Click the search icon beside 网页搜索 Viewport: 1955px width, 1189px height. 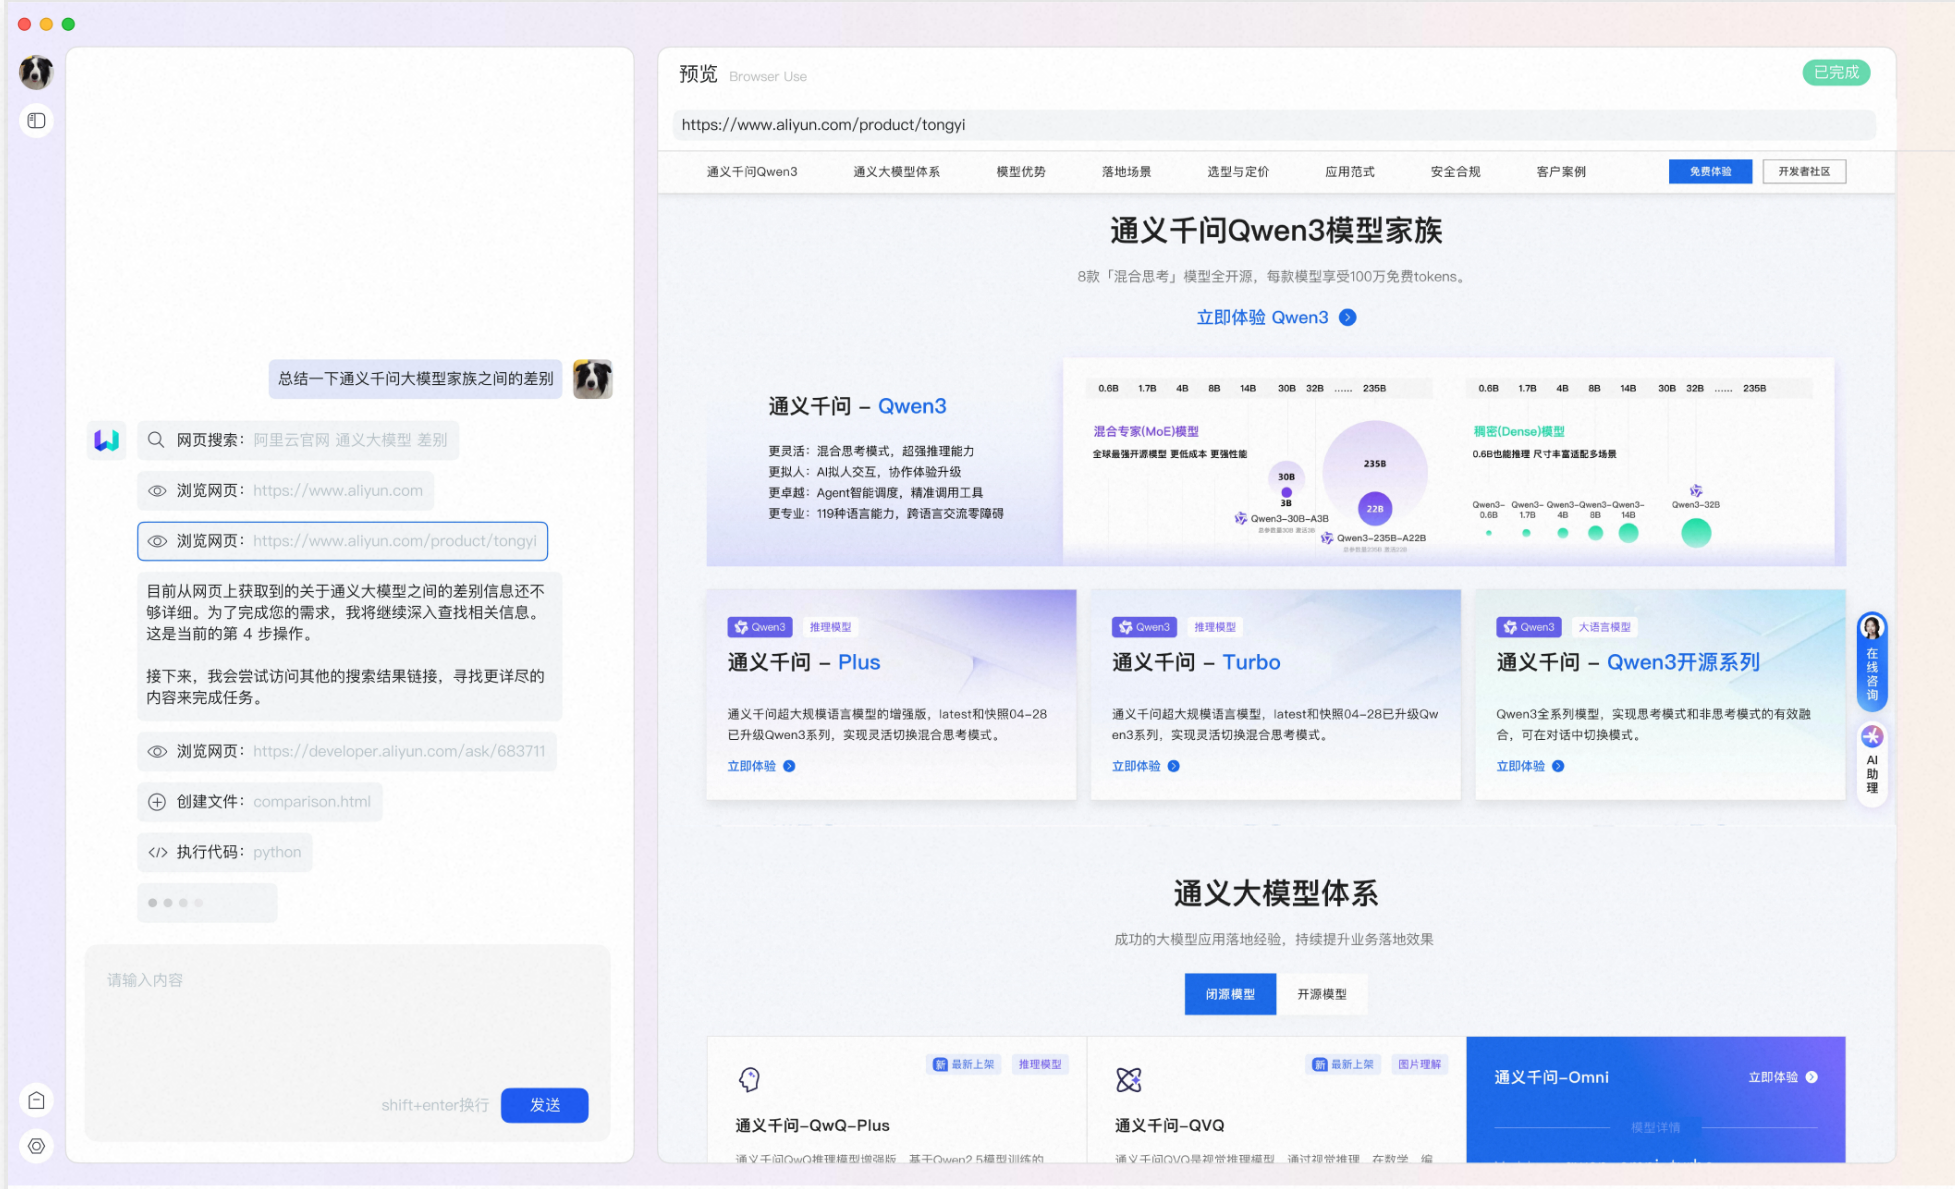point(156,440)
